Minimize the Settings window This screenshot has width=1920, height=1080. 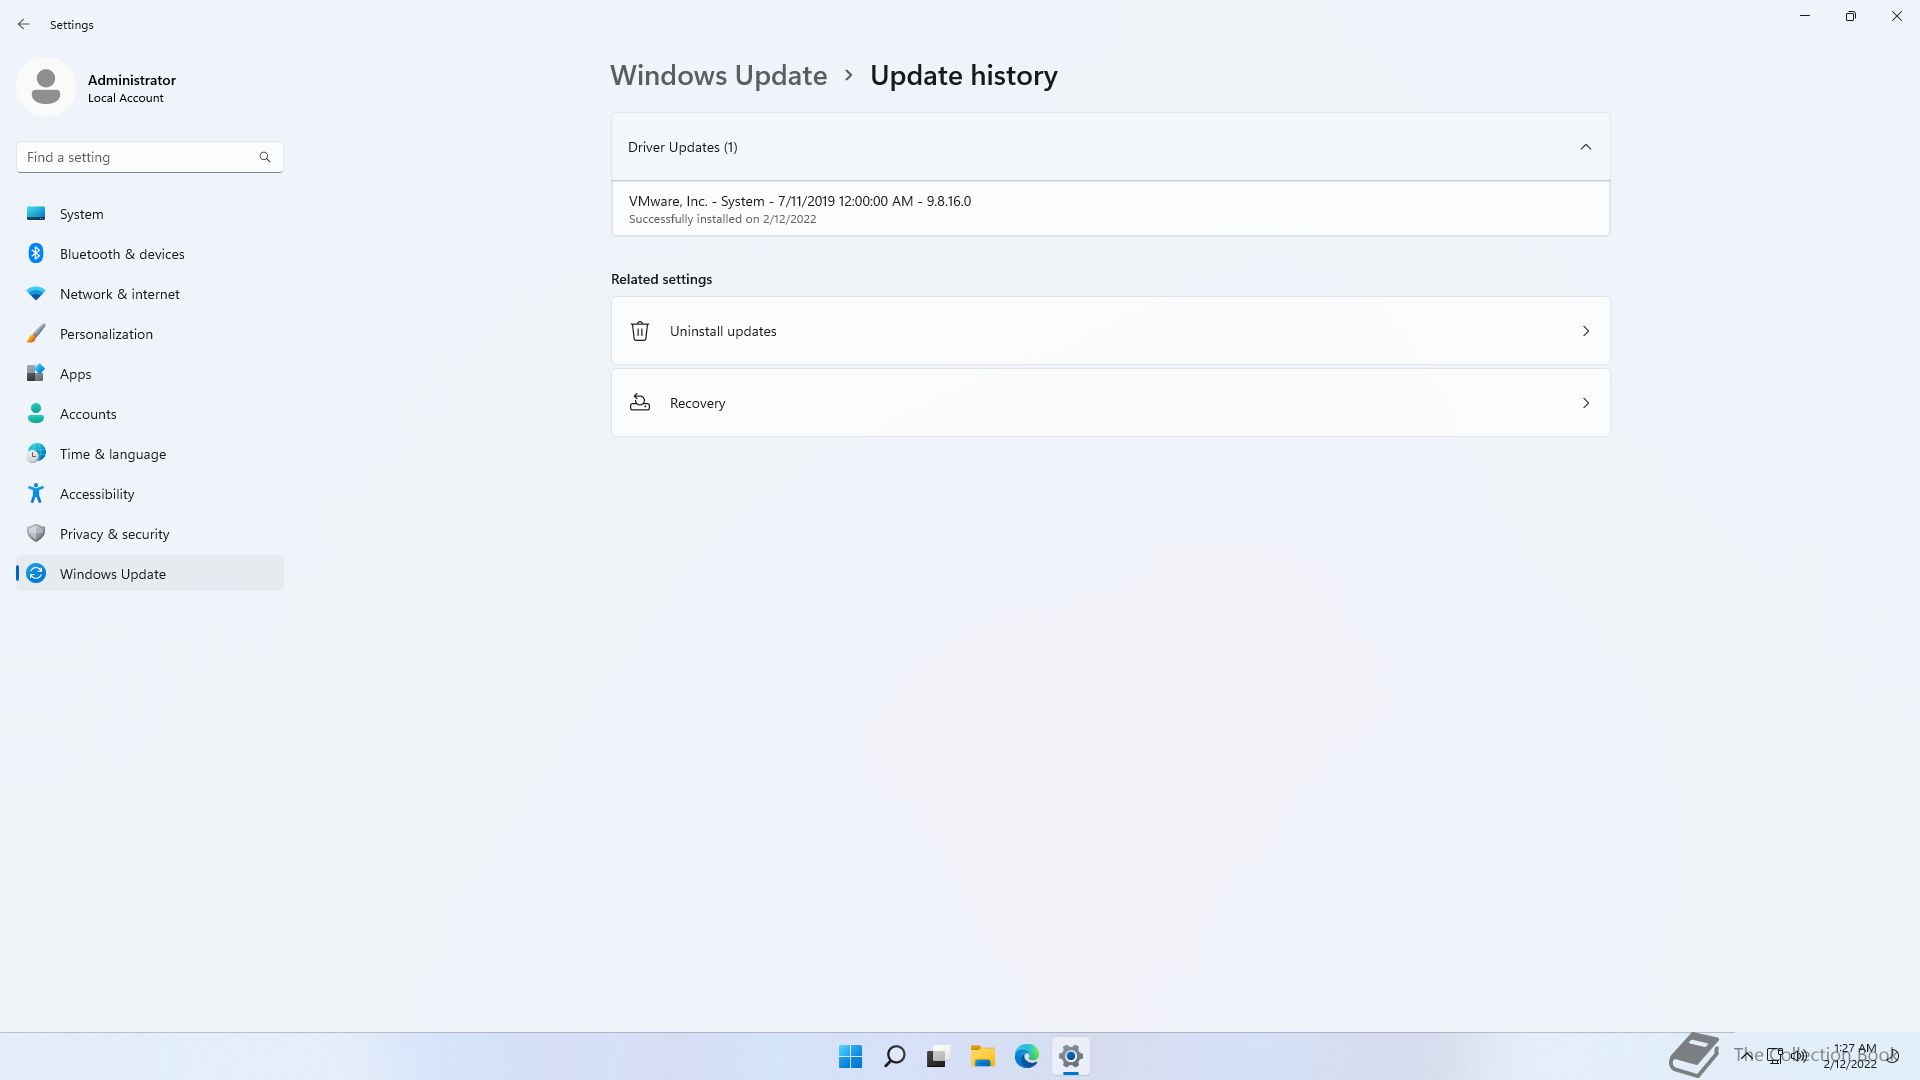1805,16
